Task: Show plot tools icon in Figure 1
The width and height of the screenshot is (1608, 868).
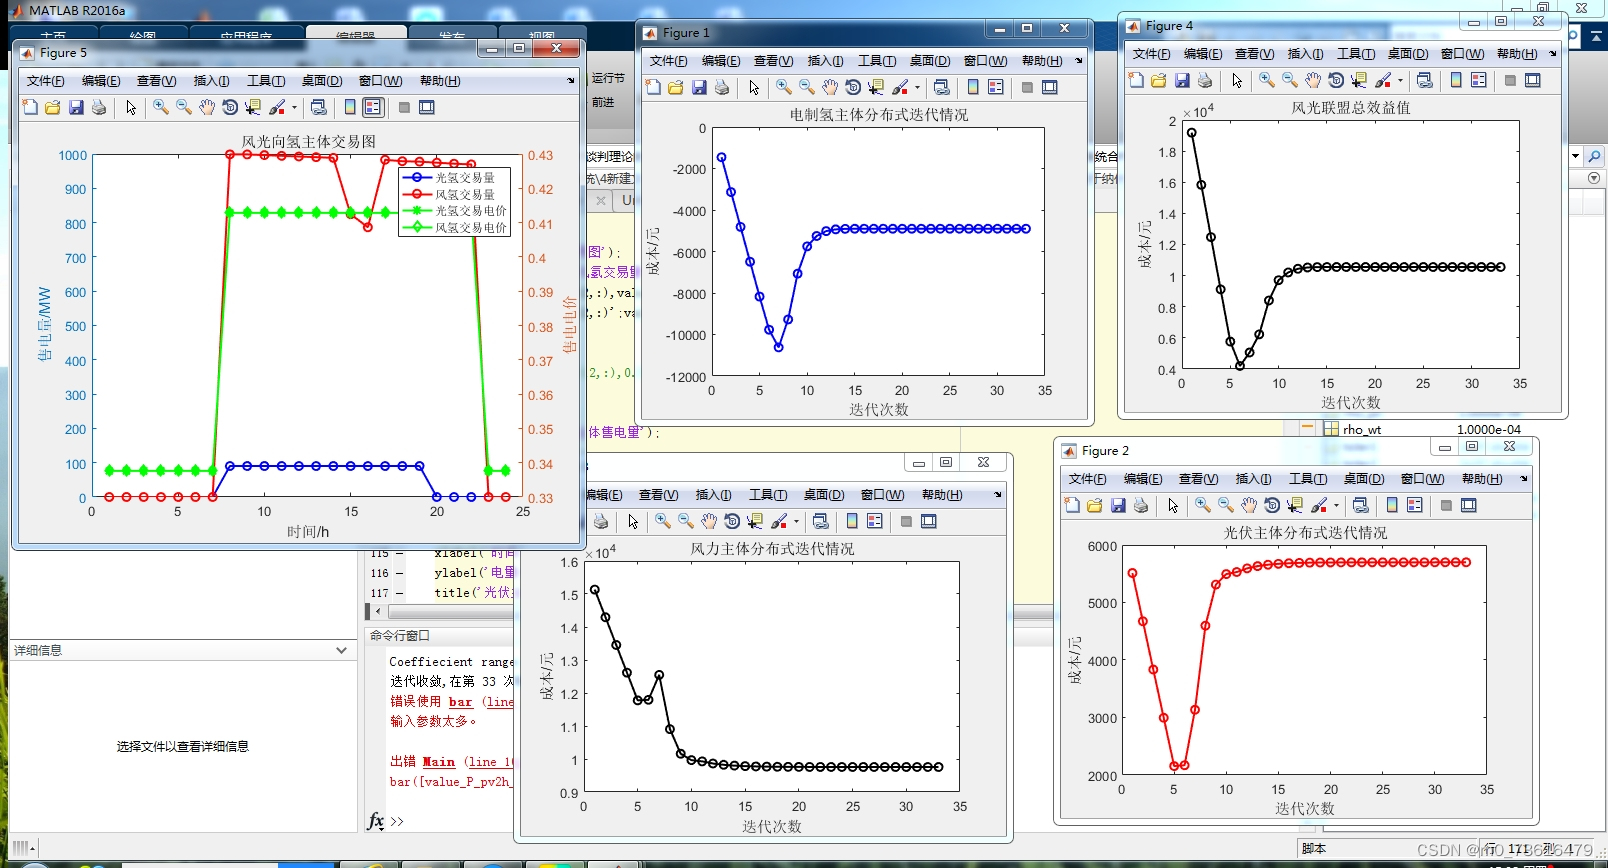Action: 1050,87
